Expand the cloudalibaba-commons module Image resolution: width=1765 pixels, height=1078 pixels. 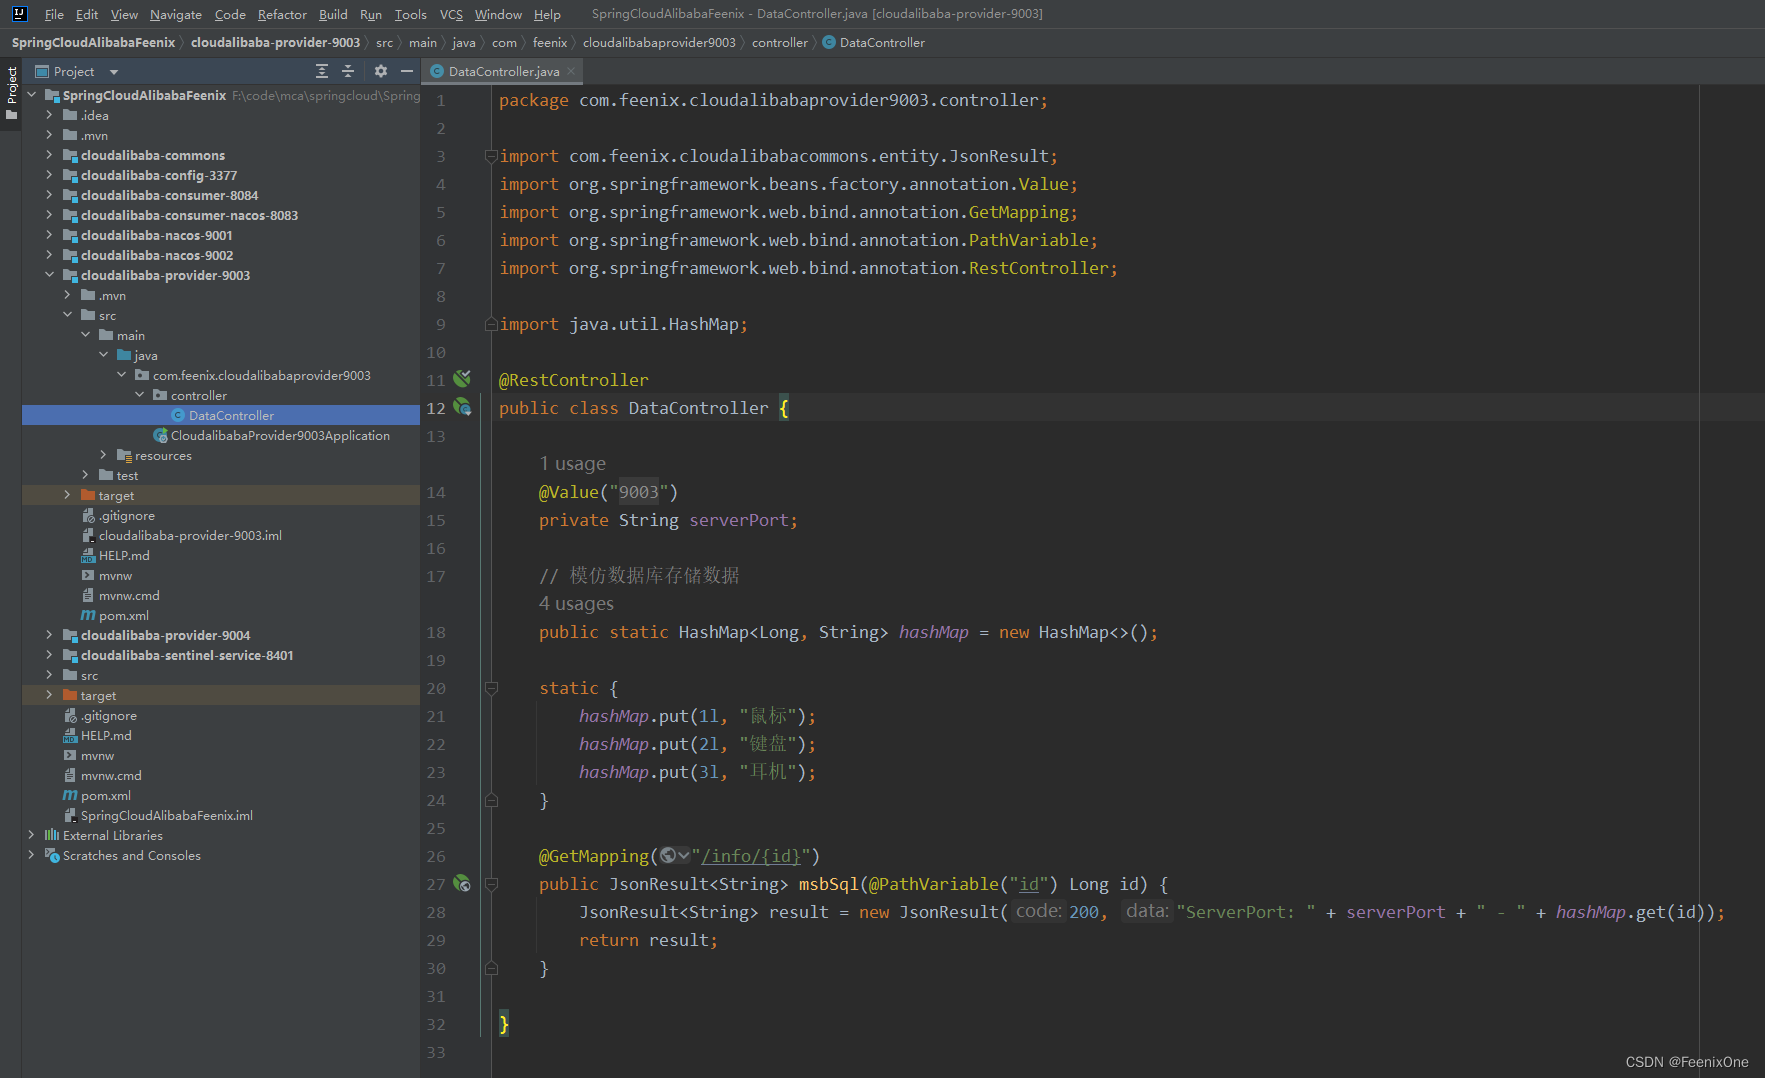click(x=49, y=155)
